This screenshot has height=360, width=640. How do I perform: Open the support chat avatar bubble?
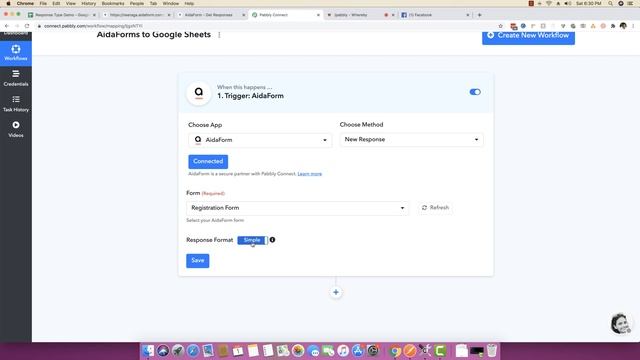620,324
